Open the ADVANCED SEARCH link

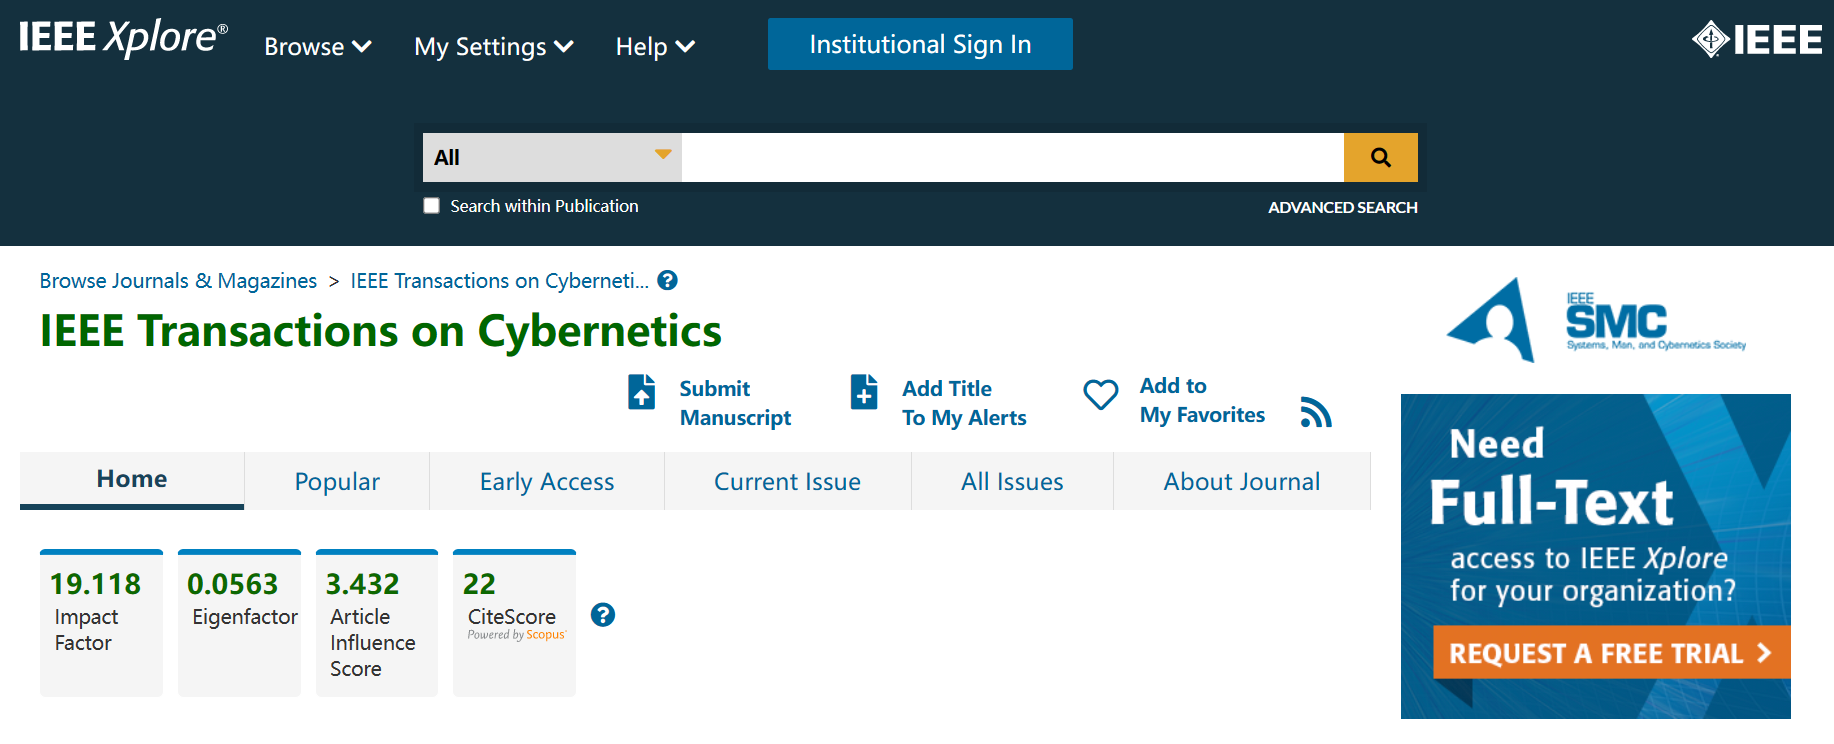[x=1343, y=207]
